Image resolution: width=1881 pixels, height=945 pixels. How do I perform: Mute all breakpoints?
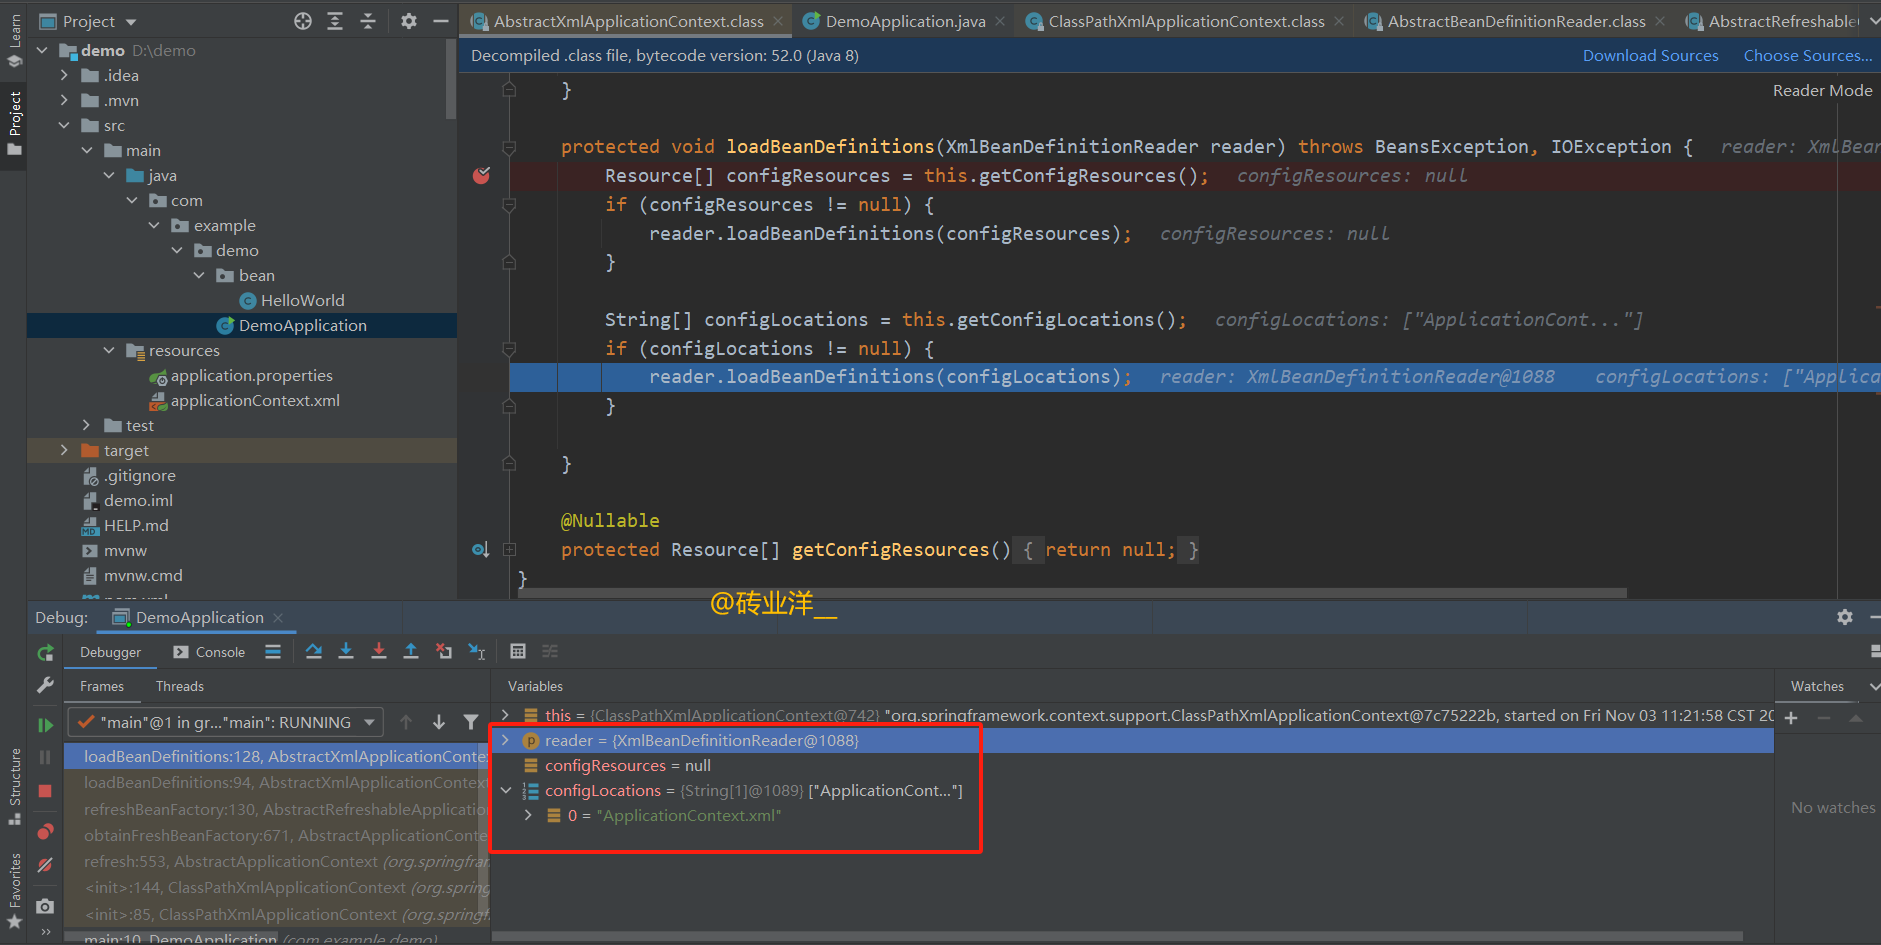click(45, 865)
